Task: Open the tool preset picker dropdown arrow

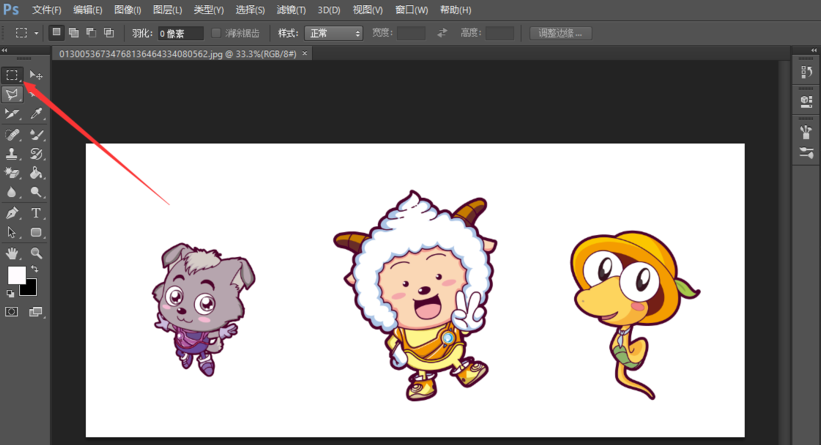Action: pyautogui.click(x=37, y=33)
